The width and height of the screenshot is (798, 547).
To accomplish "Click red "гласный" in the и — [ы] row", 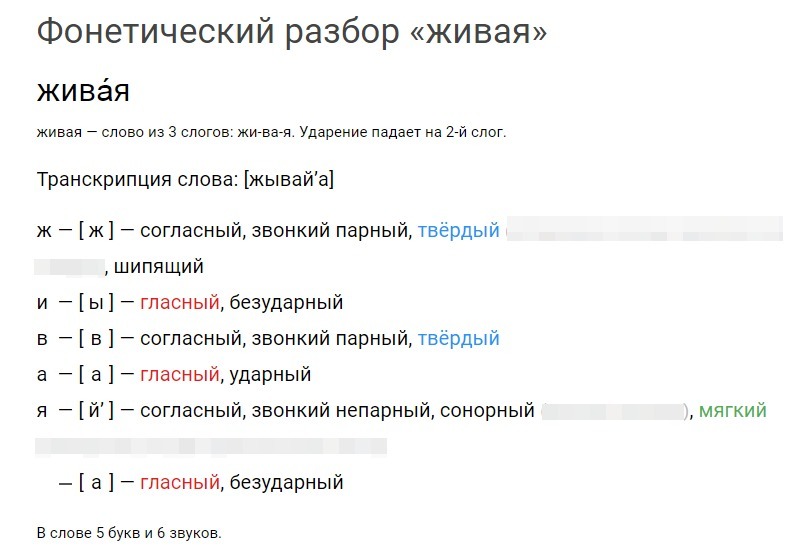I will point(180,302).
